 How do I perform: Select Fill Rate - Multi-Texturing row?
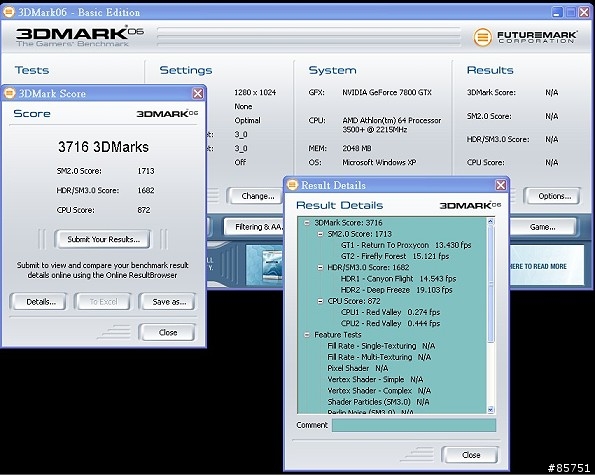point(379,357)
